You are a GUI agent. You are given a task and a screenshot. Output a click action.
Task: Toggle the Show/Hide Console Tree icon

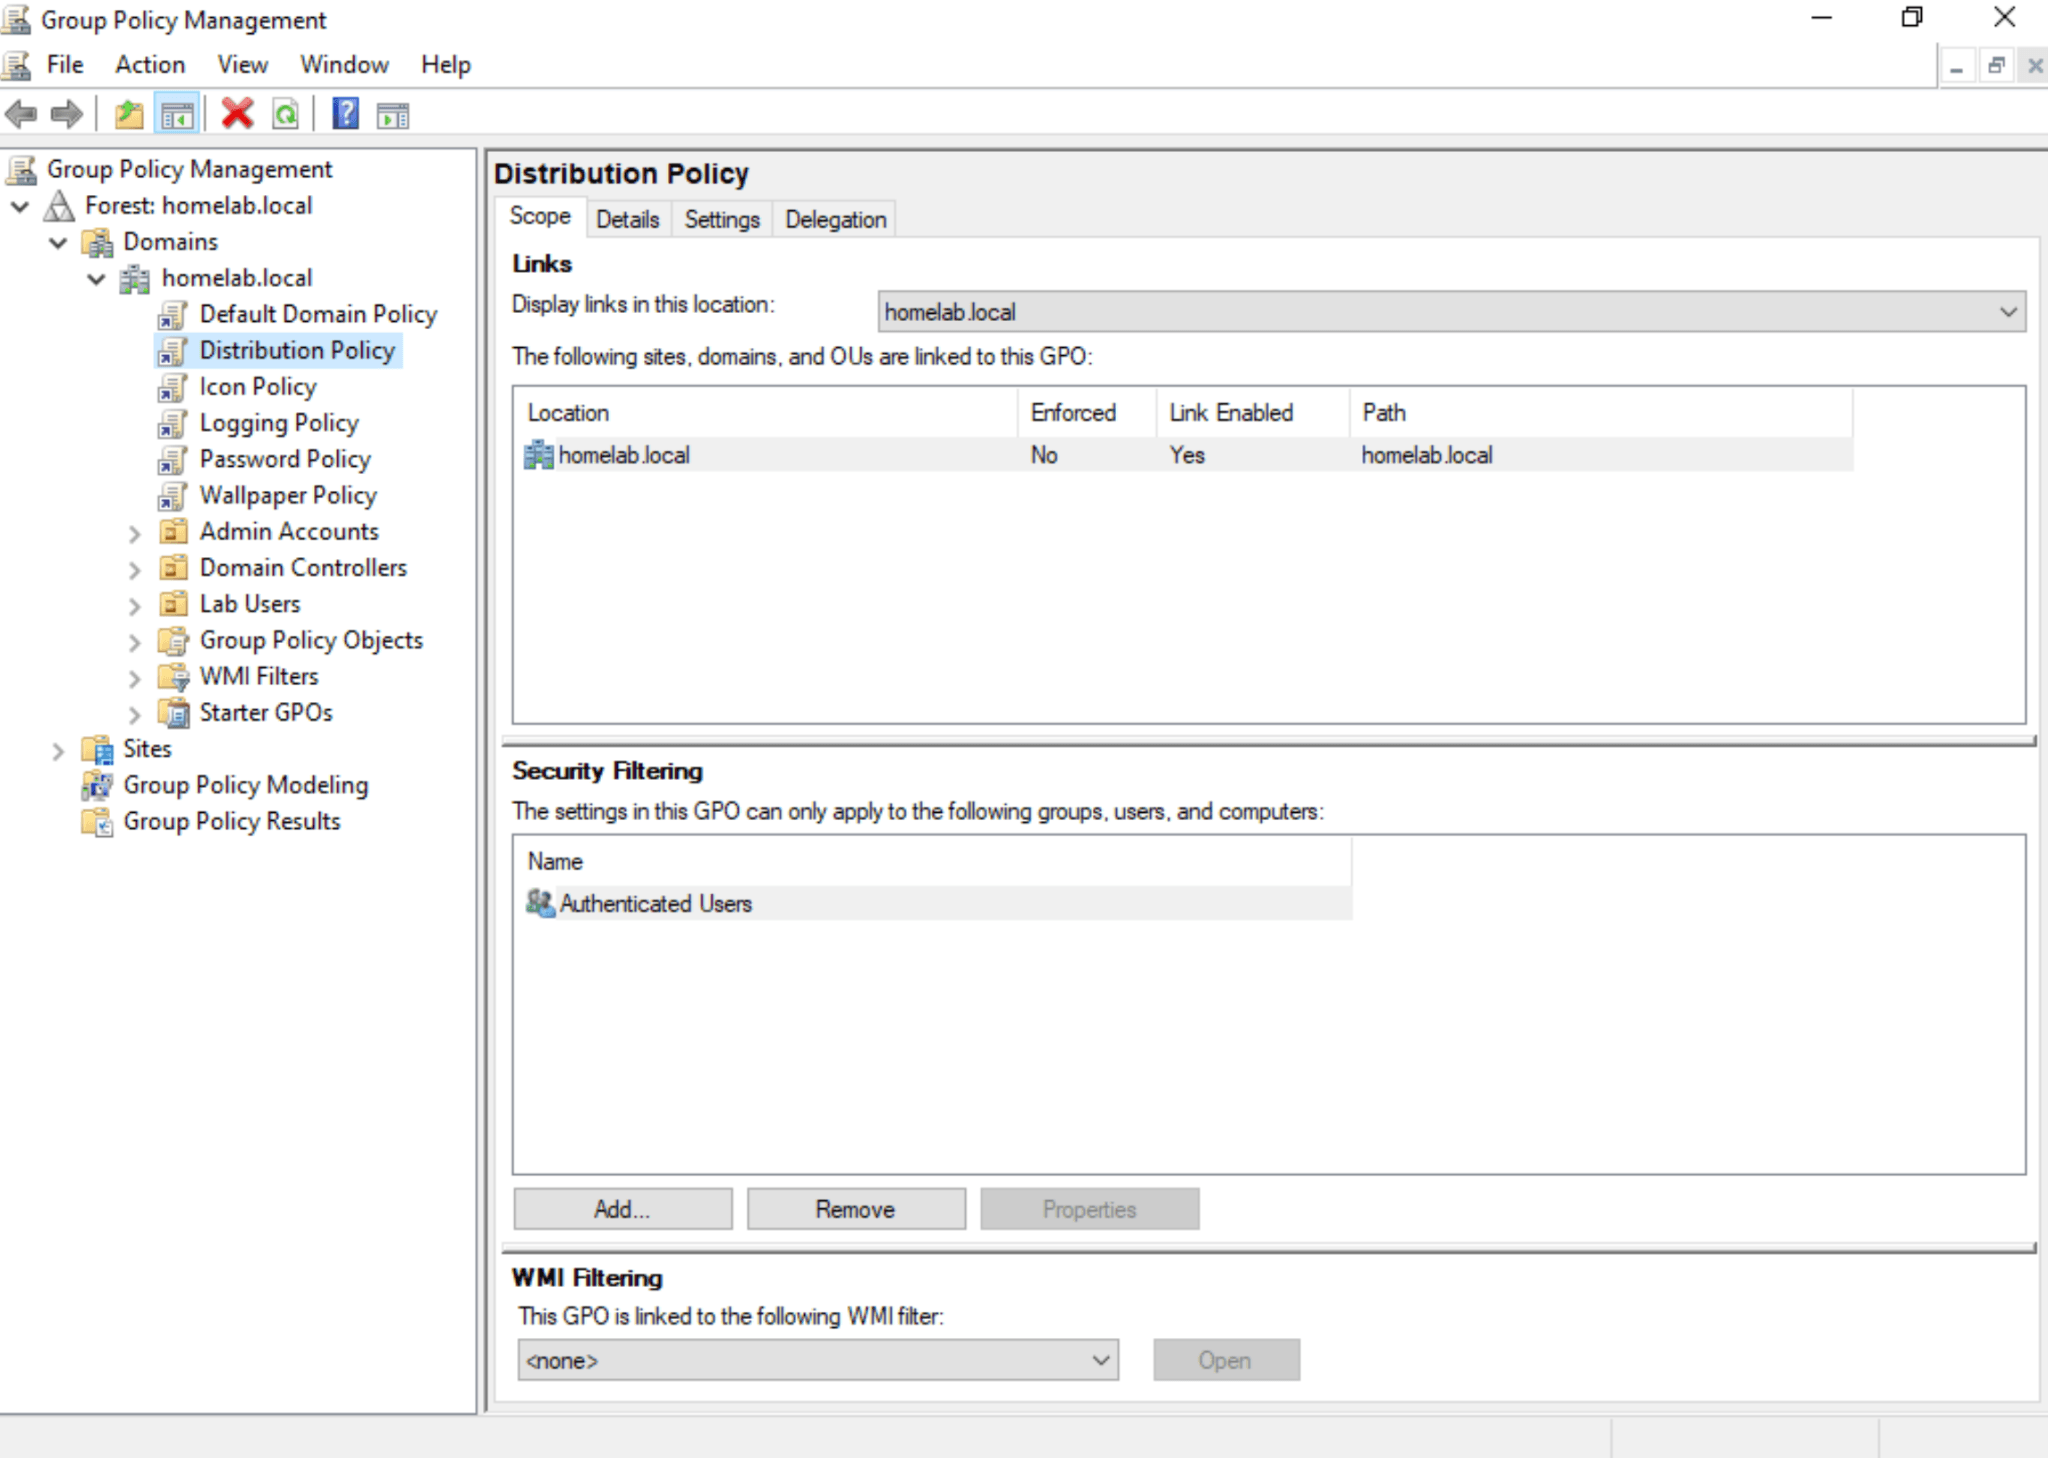coord(177,115)
